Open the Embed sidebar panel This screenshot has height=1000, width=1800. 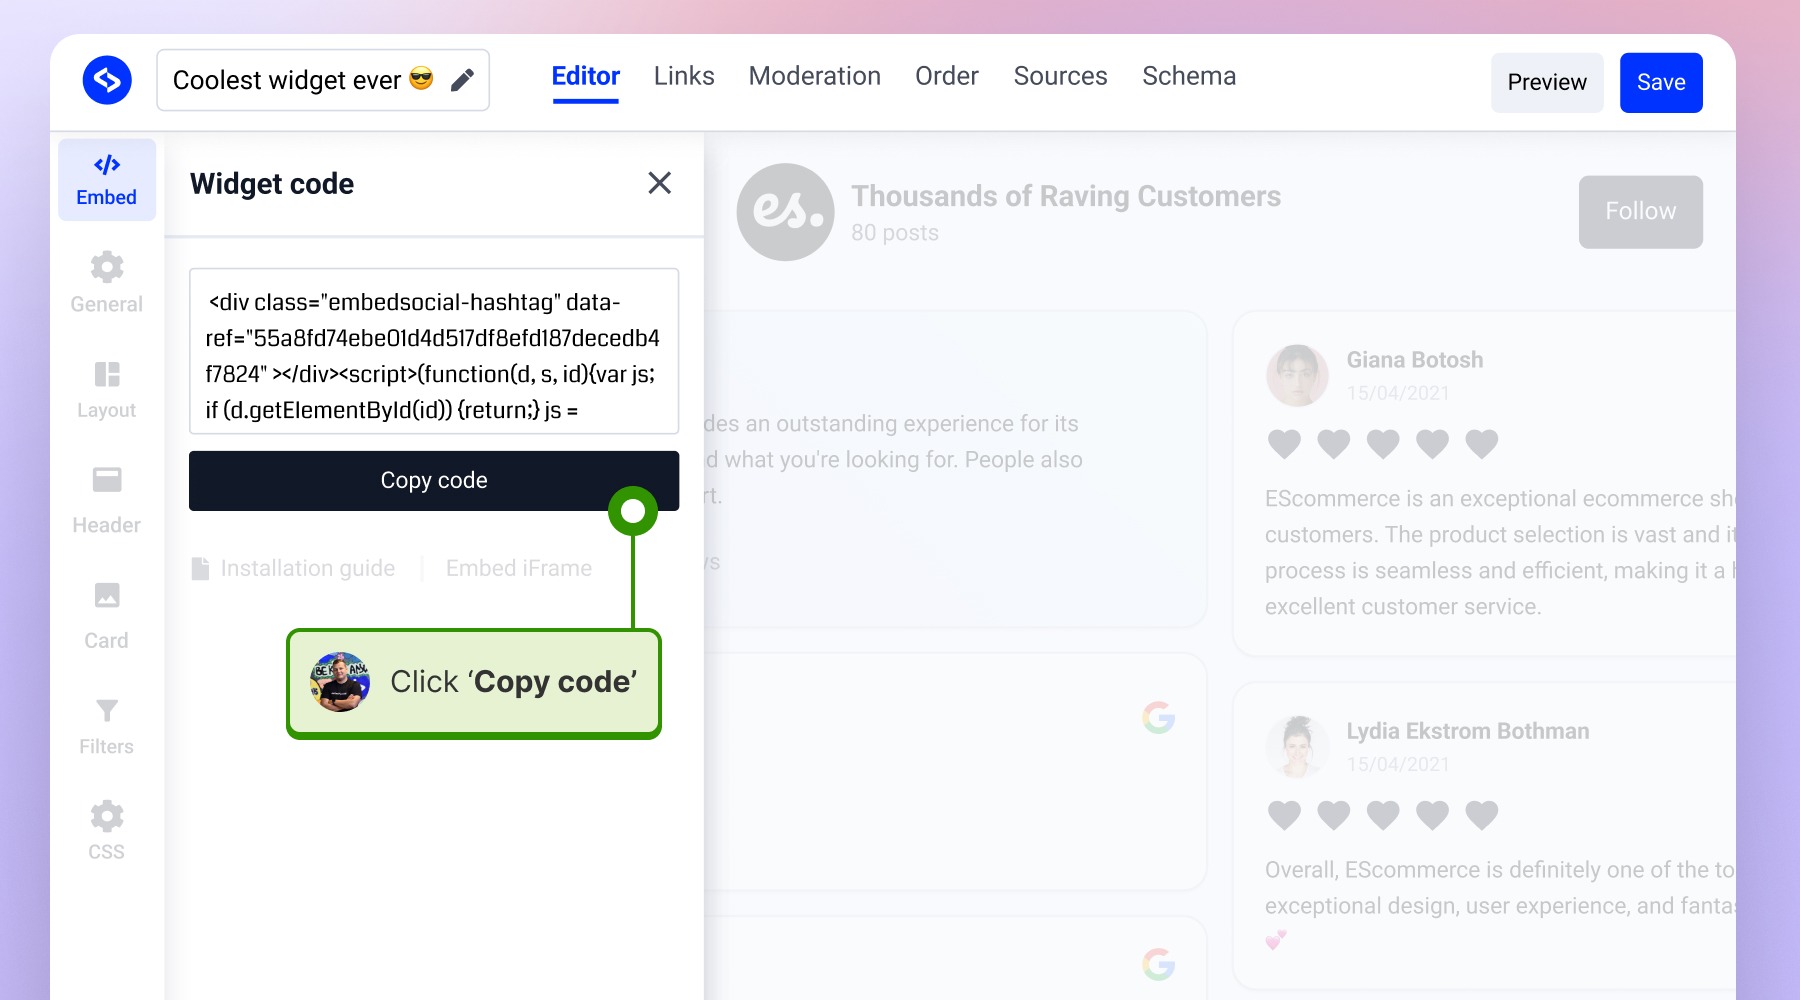click(107, 180)
